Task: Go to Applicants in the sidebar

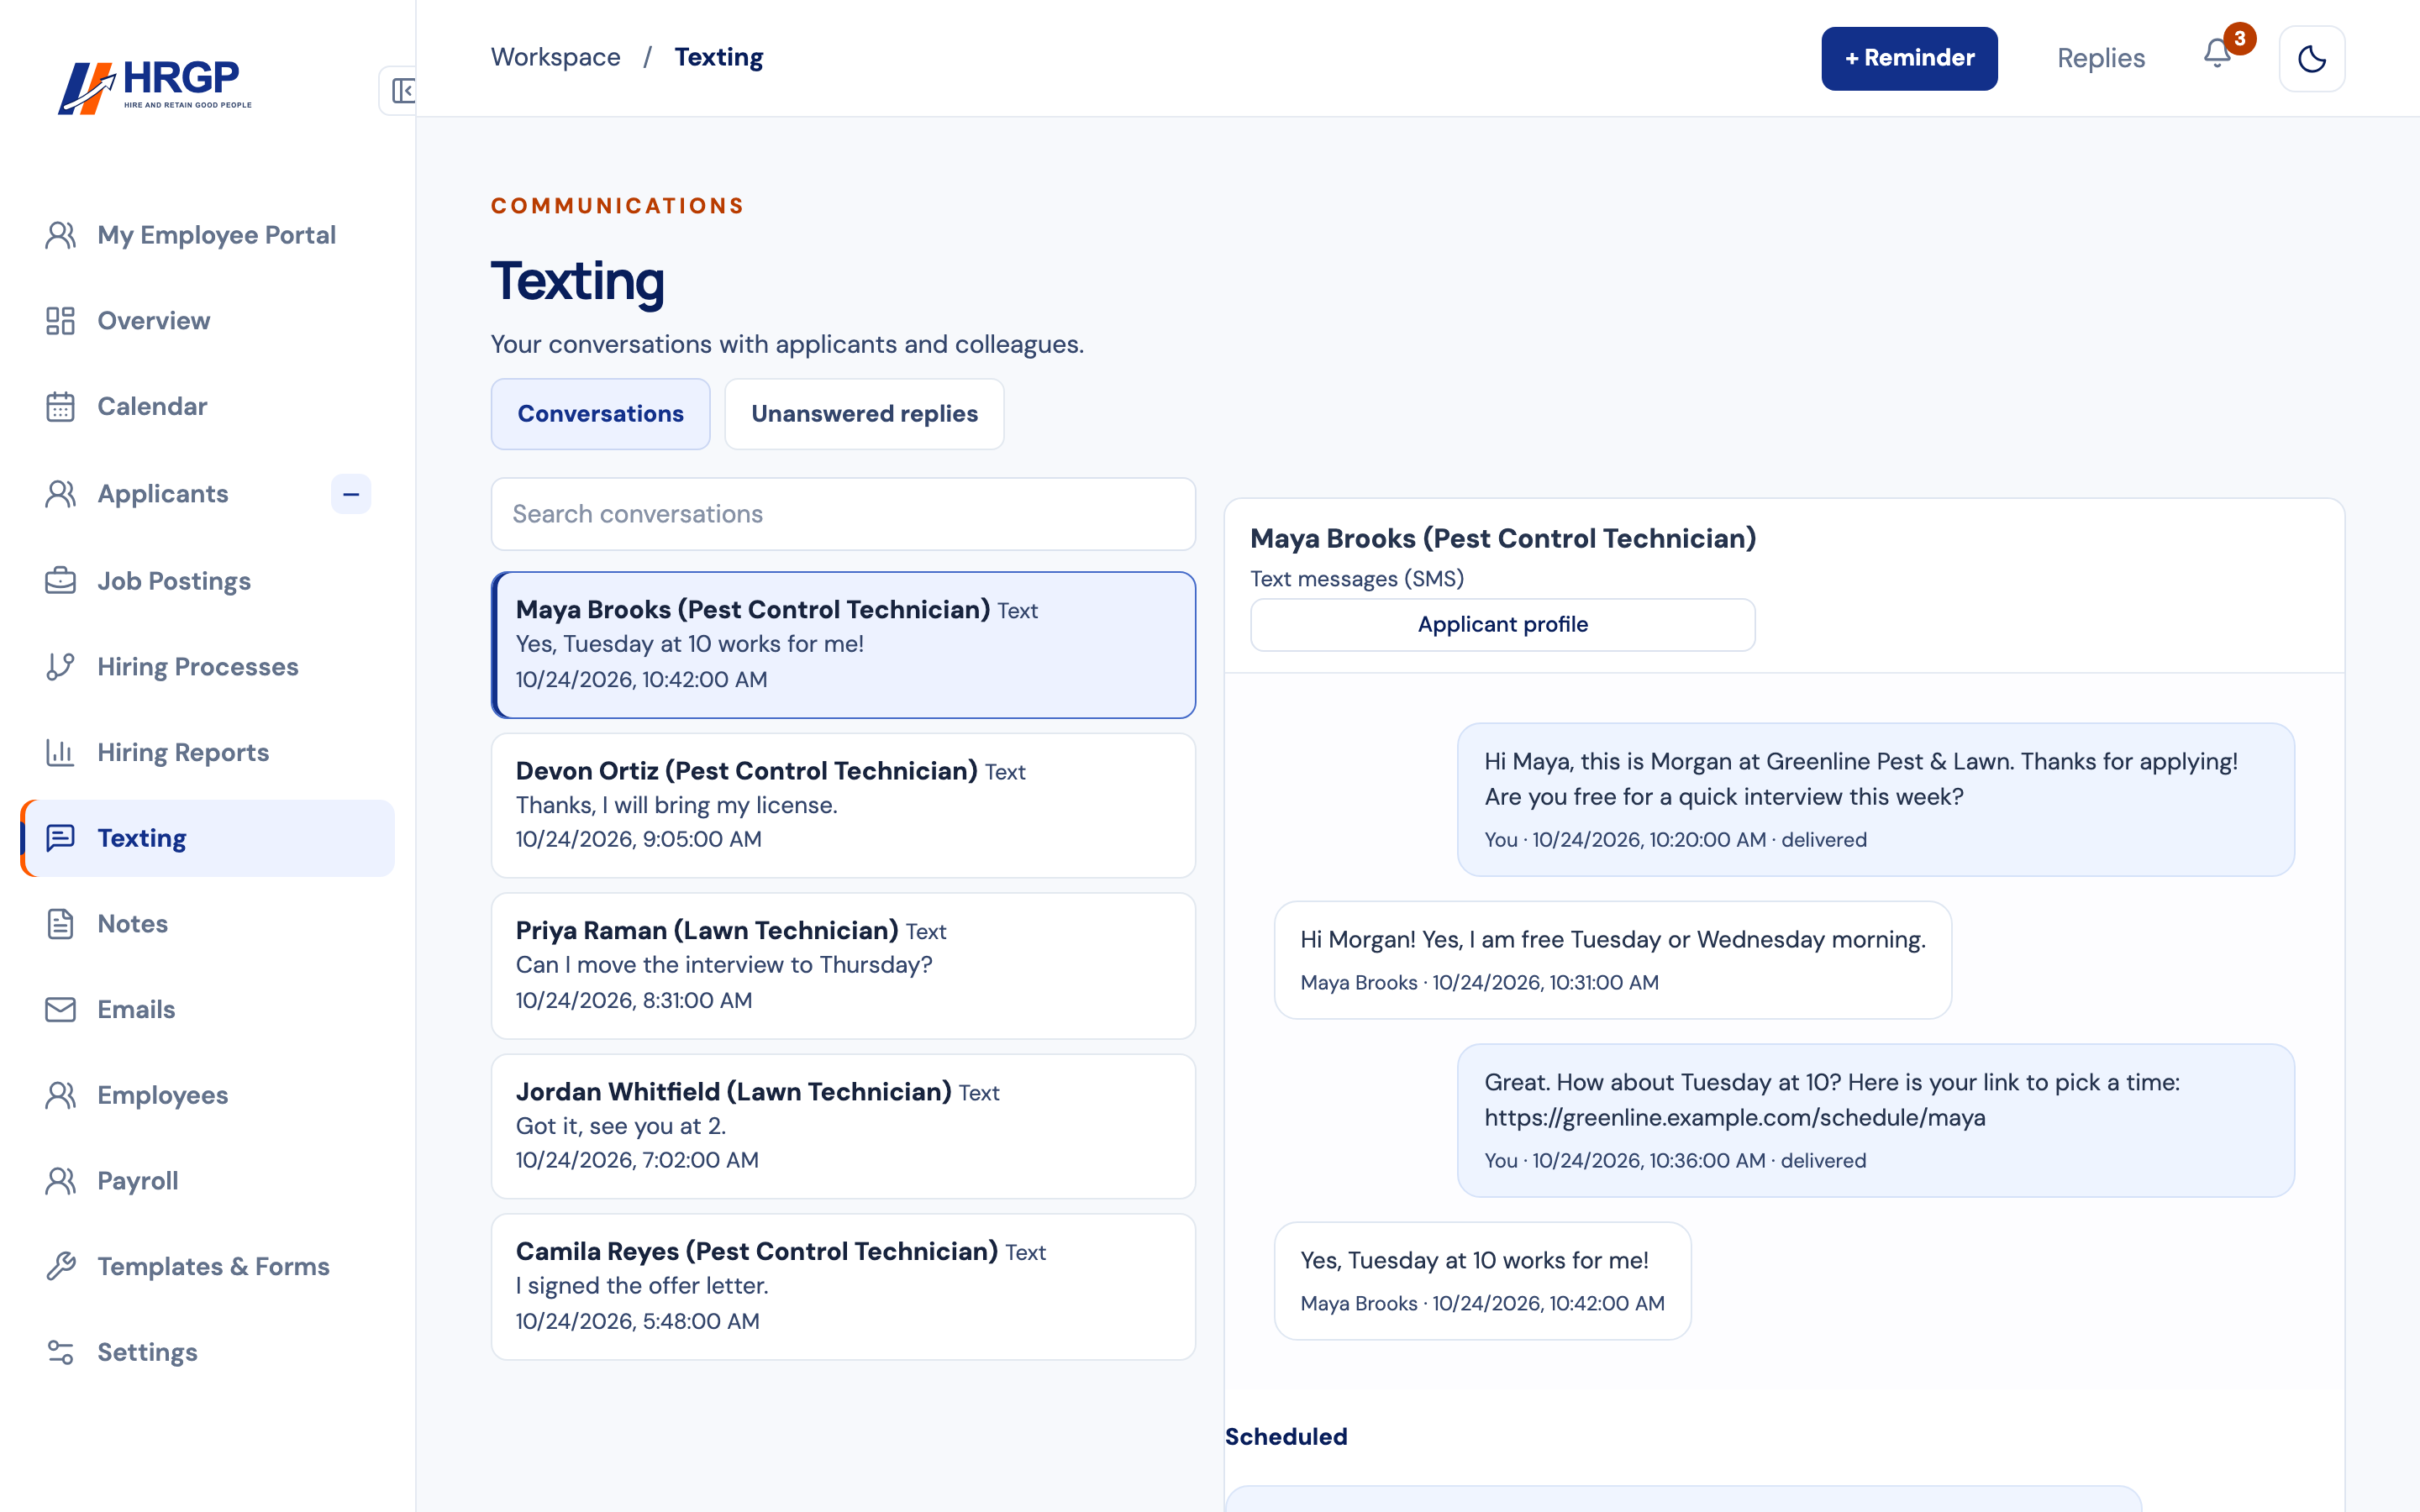Action: coord(163,494)
